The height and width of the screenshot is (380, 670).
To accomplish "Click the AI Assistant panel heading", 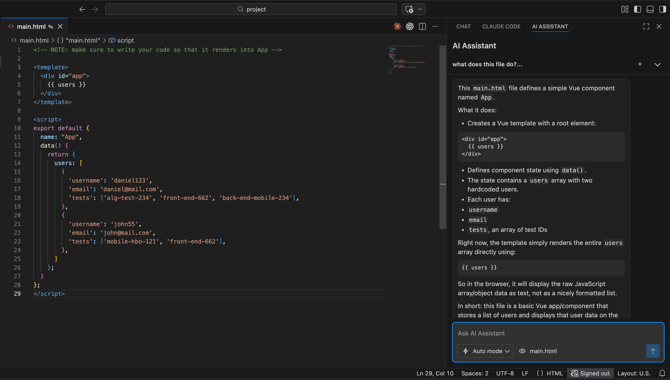I will click(474, 46).
